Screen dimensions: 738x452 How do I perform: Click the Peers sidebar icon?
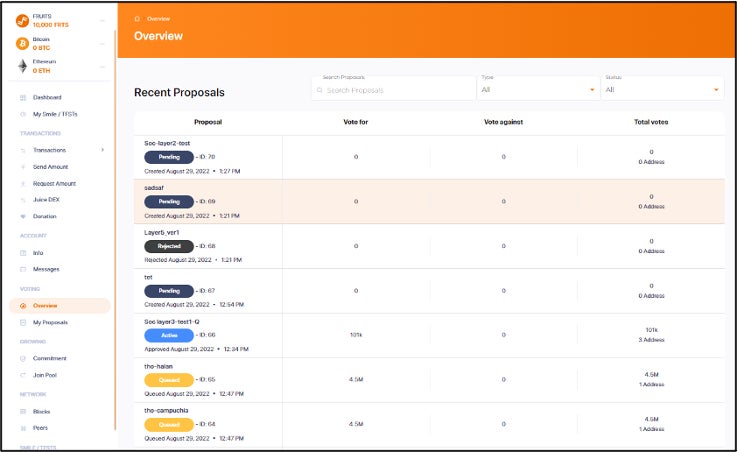(23, 428)
